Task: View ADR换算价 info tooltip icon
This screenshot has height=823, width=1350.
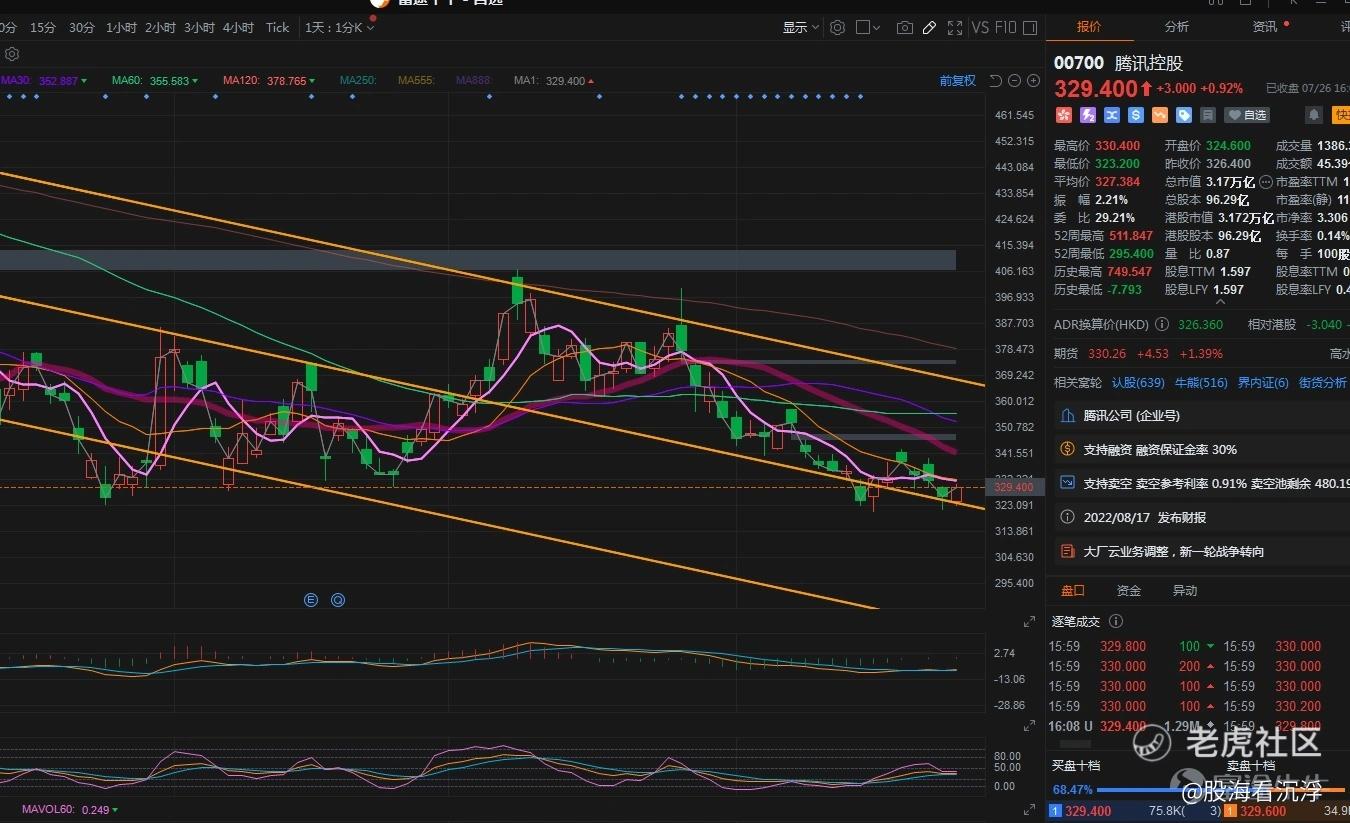Action: click(1162, 325)
